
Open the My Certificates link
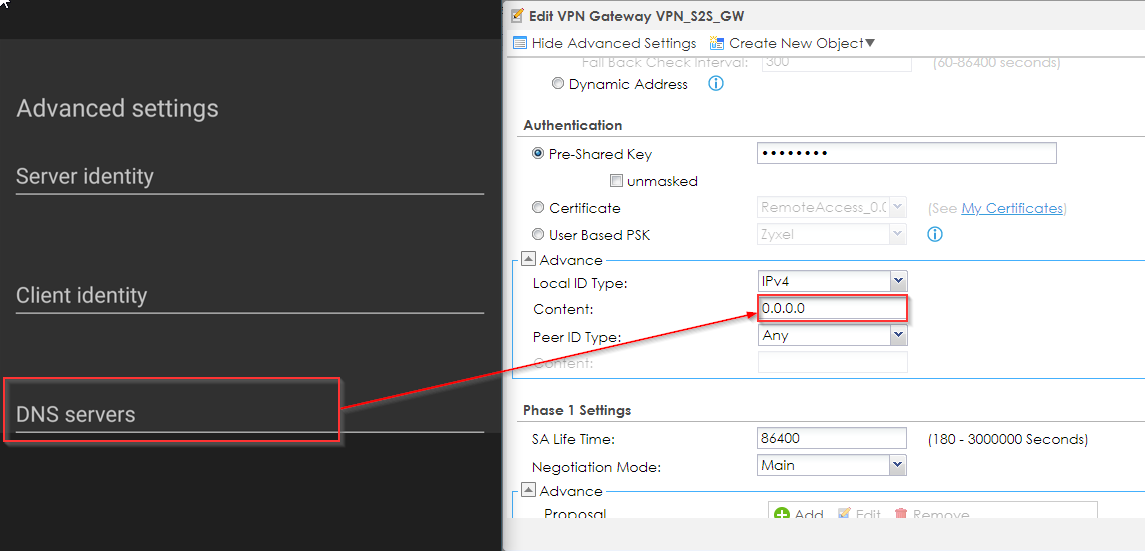click(x=1011, y=208)
